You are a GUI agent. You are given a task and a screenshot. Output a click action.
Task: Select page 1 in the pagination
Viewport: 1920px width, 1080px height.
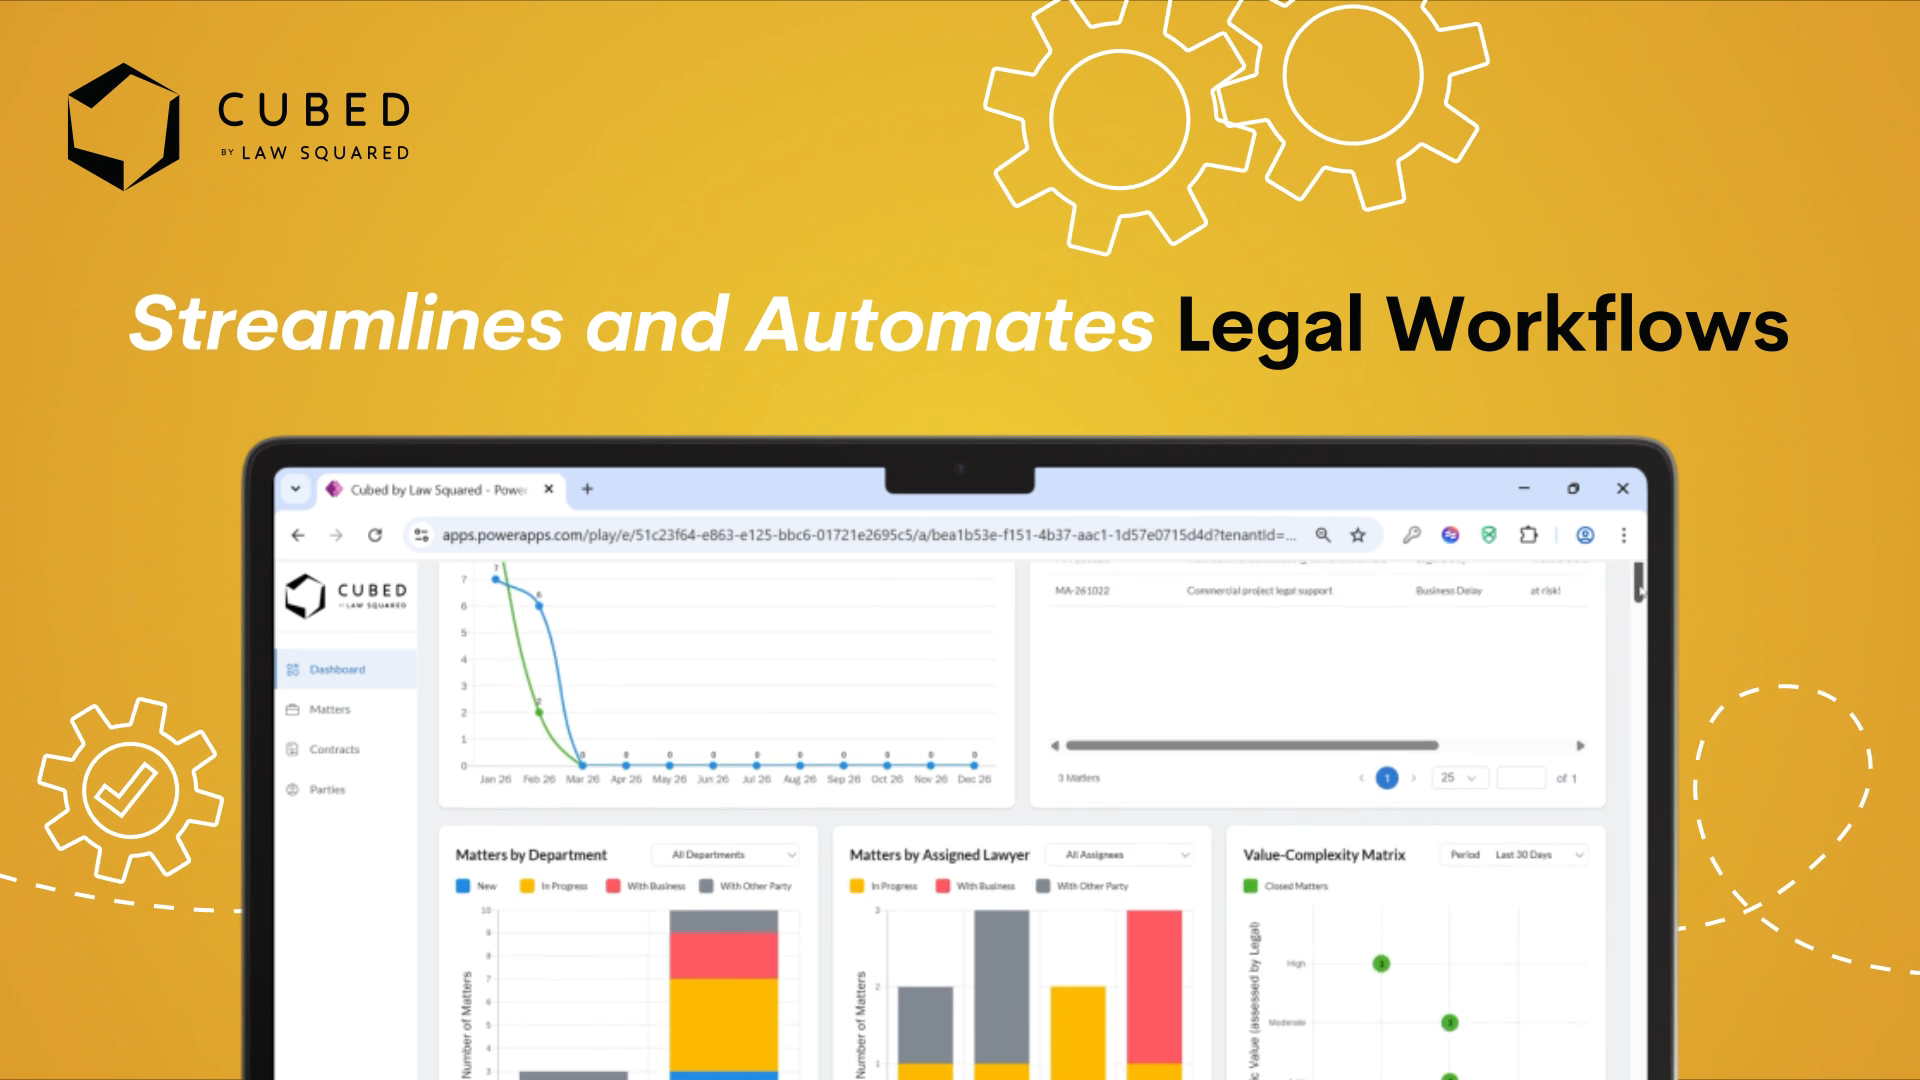point(1387,778)
